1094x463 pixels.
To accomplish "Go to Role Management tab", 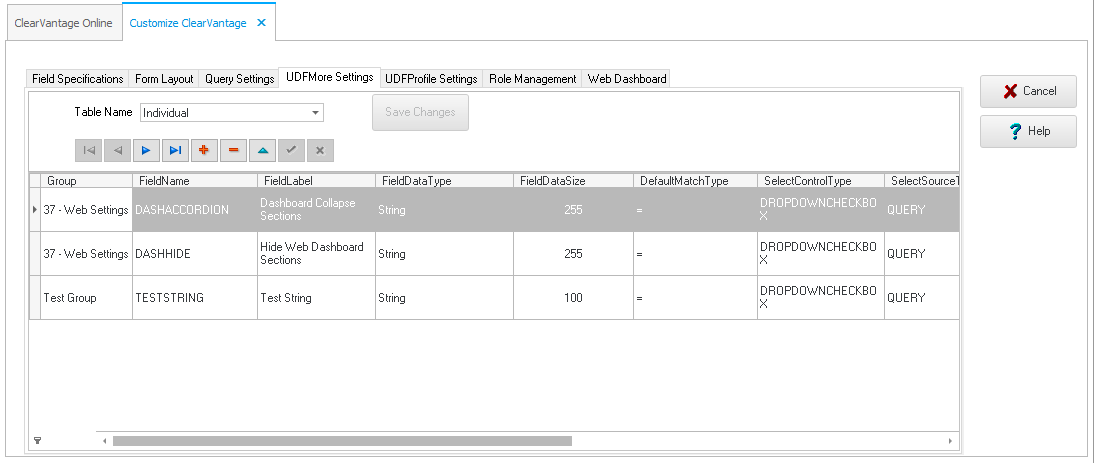I will pyautogui.click(x=532, y=79).
